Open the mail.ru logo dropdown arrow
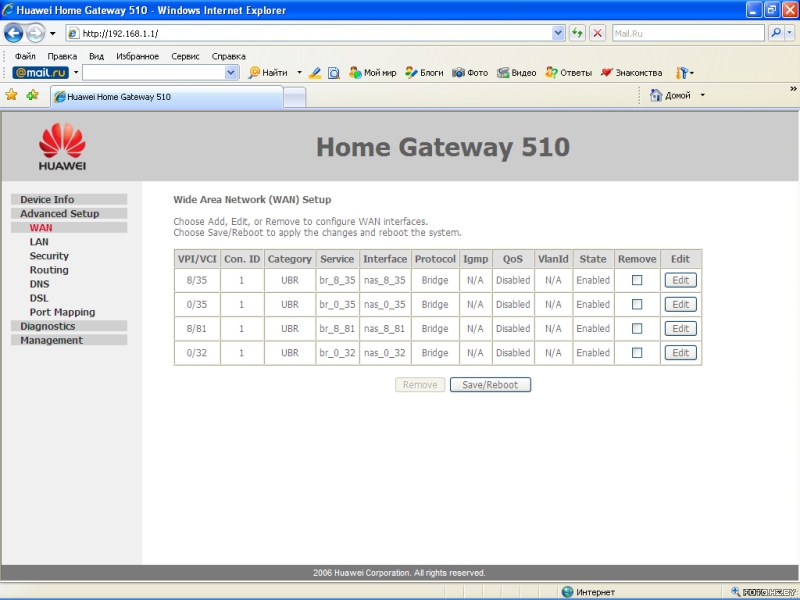 [x=76, y=72]
